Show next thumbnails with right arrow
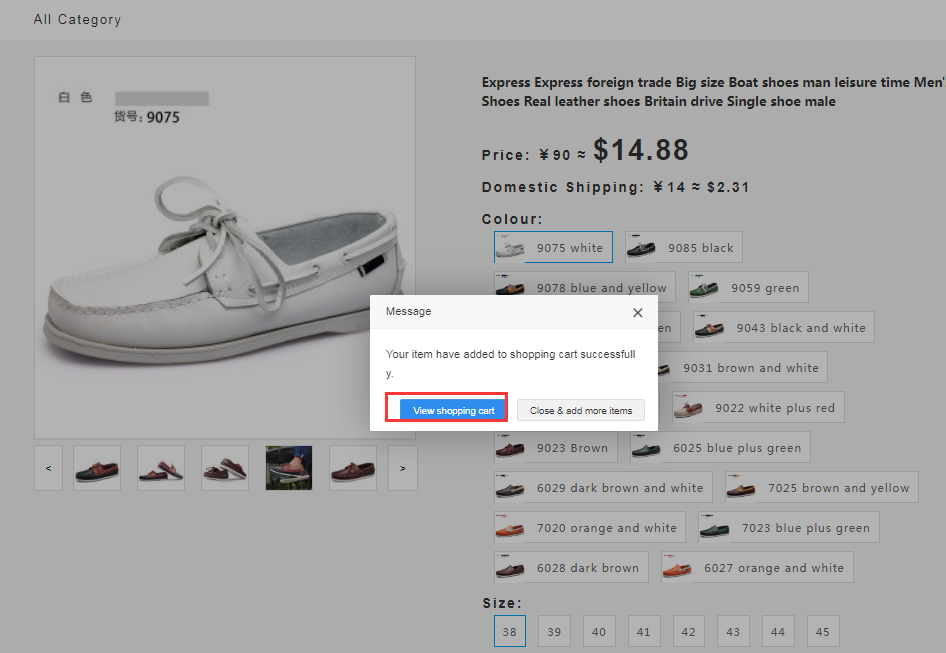 [x=402, y=468]
